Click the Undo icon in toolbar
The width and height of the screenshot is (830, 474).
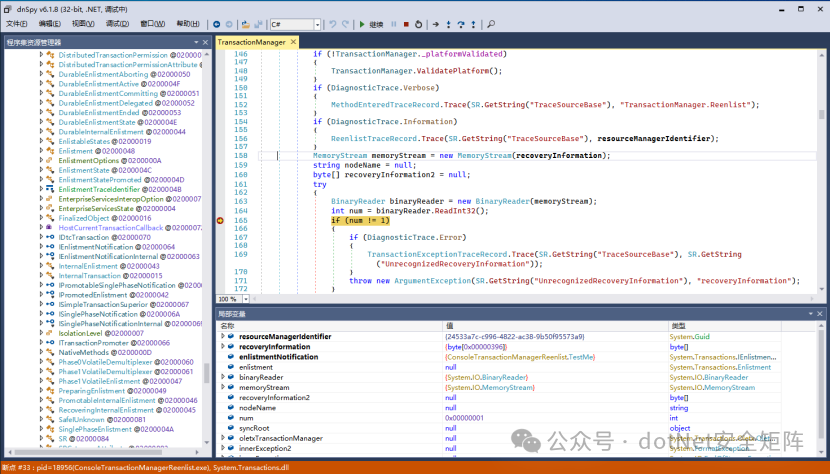[332, 23]
